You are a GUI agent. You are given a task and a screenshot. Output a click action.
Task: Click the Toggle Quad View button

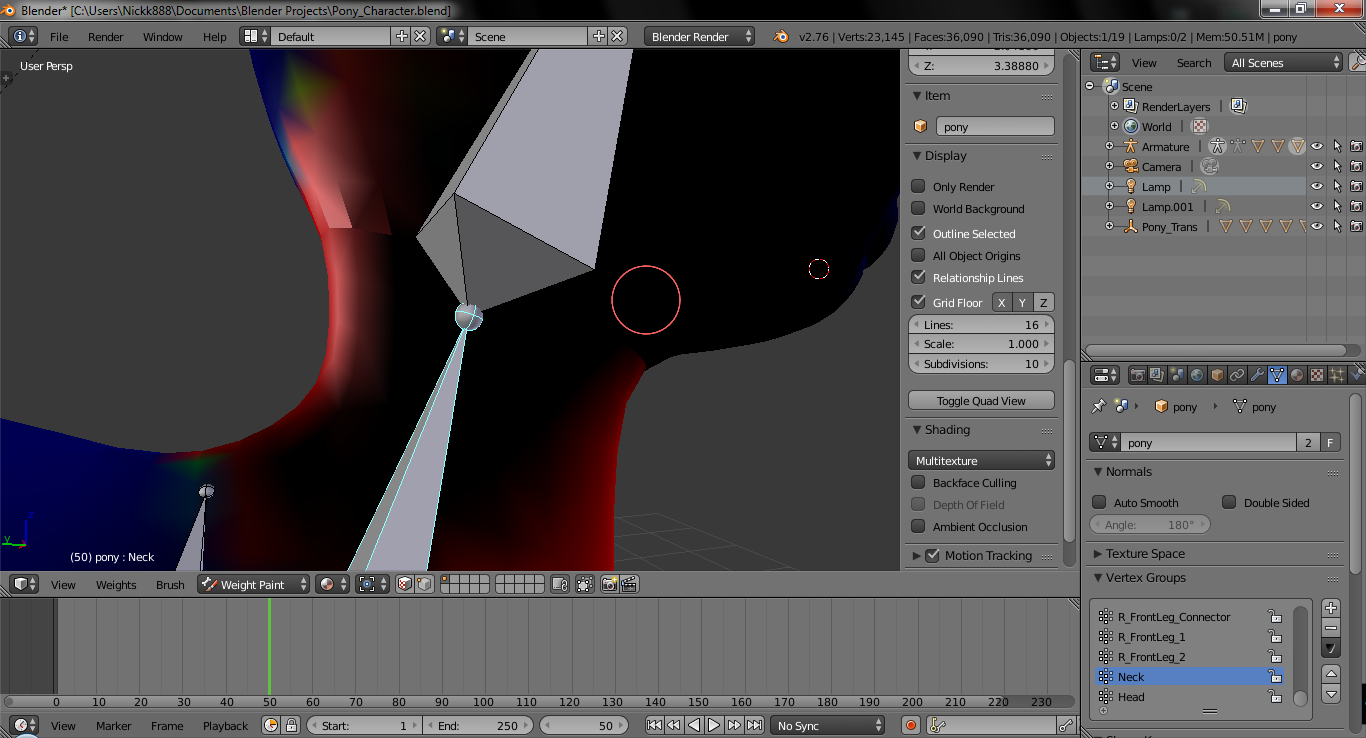point(982,400)
